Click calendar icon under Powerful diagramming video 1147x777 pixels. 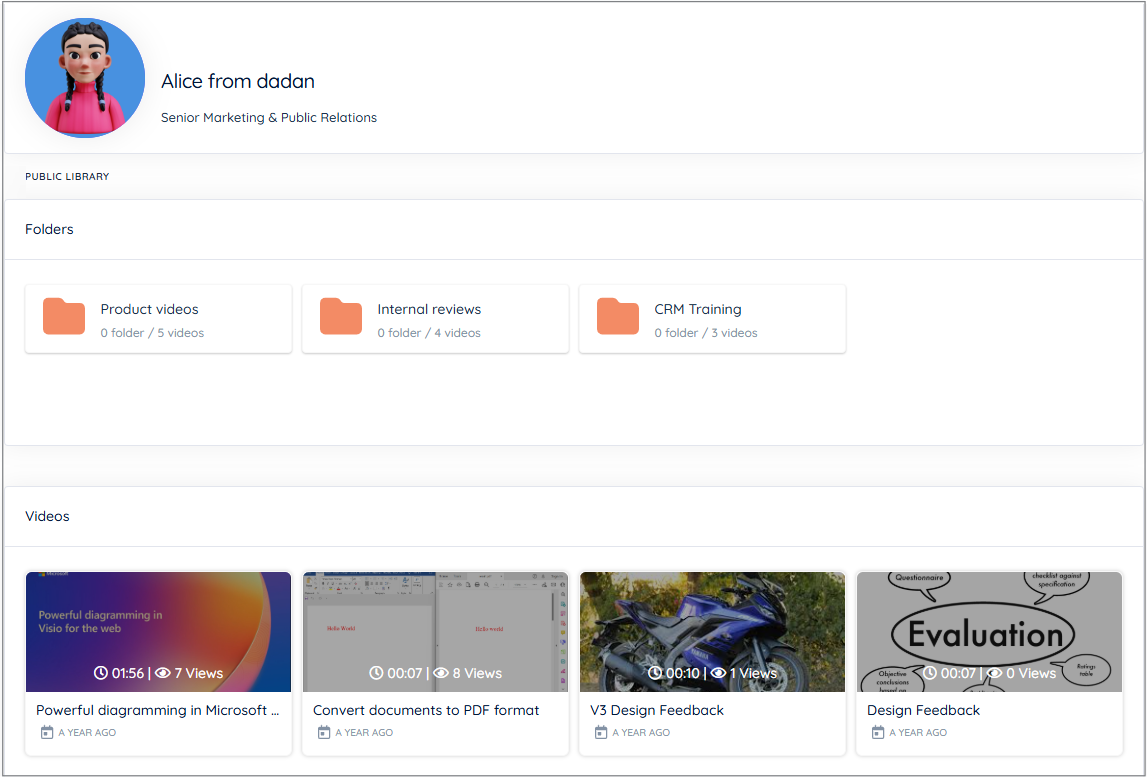[46, 733]
